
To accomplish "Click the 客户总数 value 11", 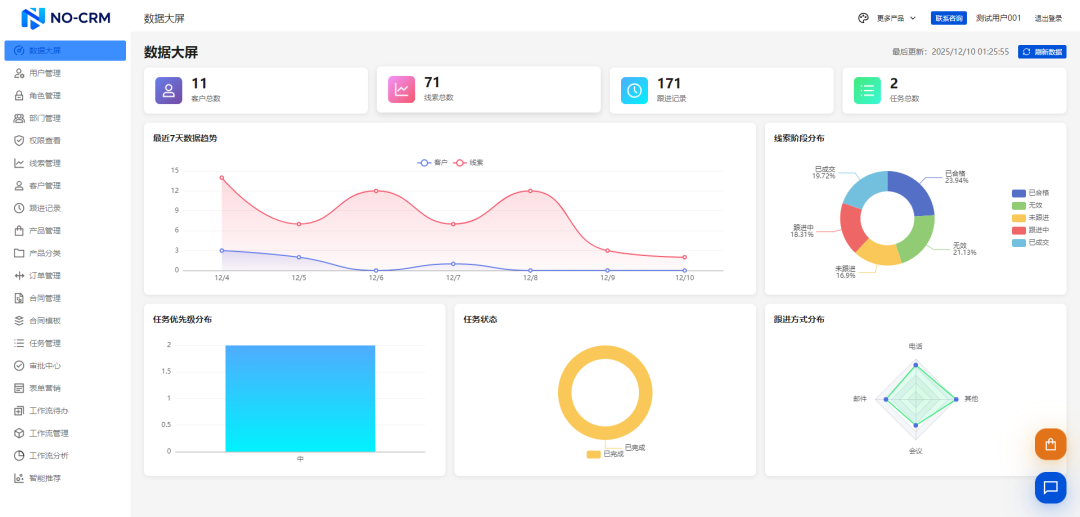I will click(199, 83).
